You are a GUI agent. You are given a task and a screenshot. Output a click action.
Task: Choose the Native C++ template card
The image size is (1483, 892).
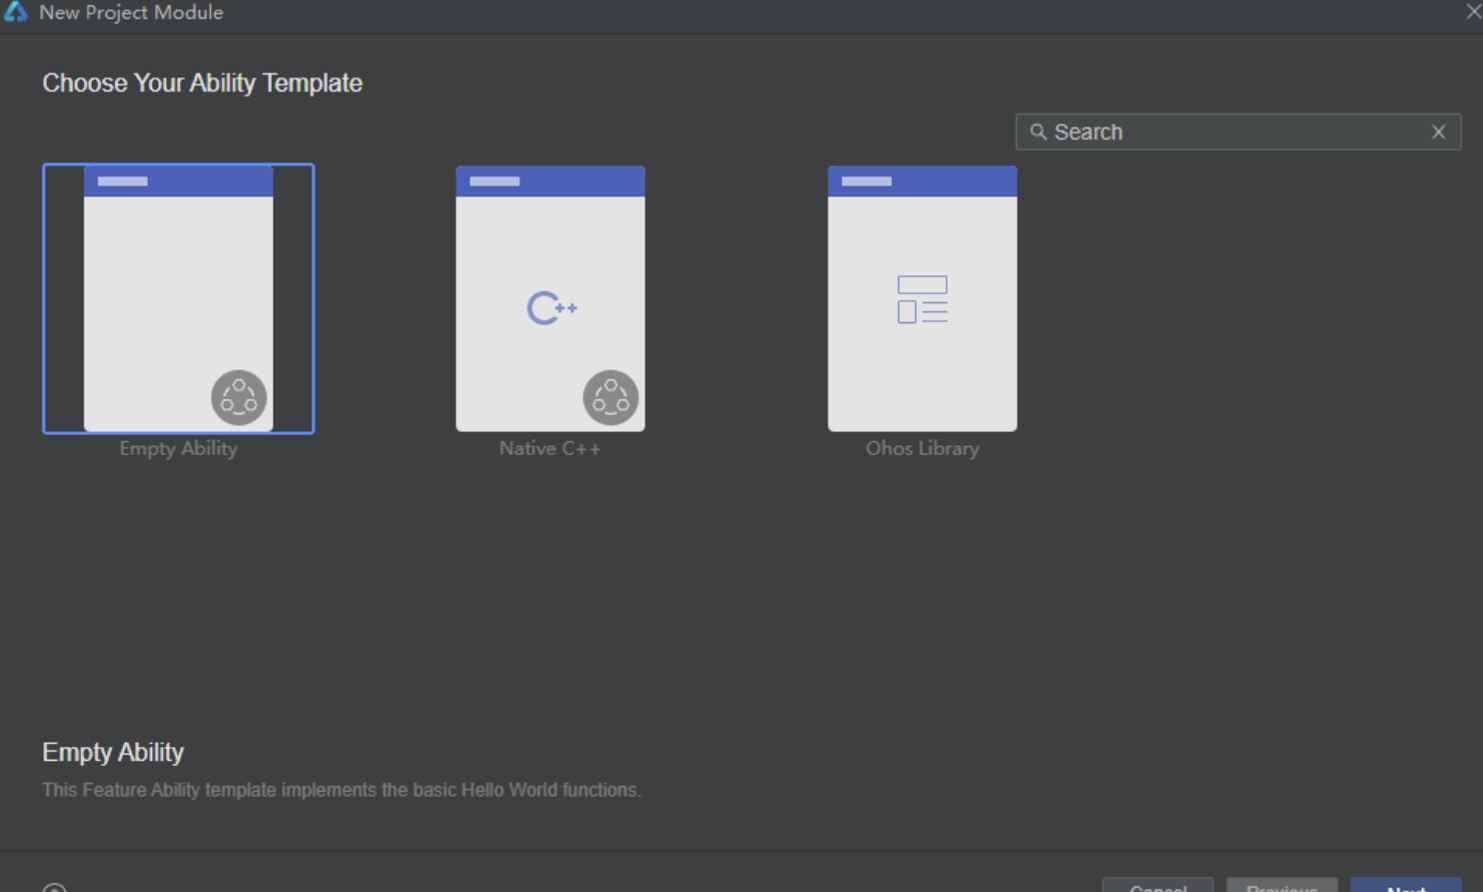point(550,298)
